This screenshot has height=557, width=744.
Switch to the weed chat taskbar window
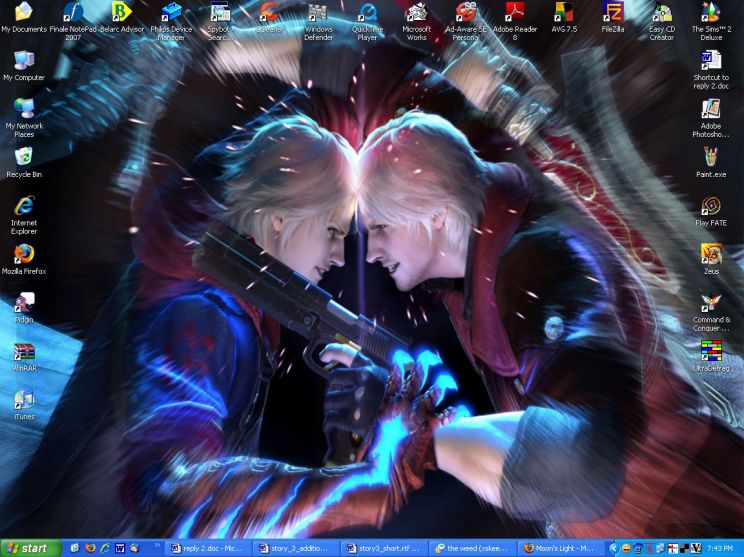tap(472, 548)
